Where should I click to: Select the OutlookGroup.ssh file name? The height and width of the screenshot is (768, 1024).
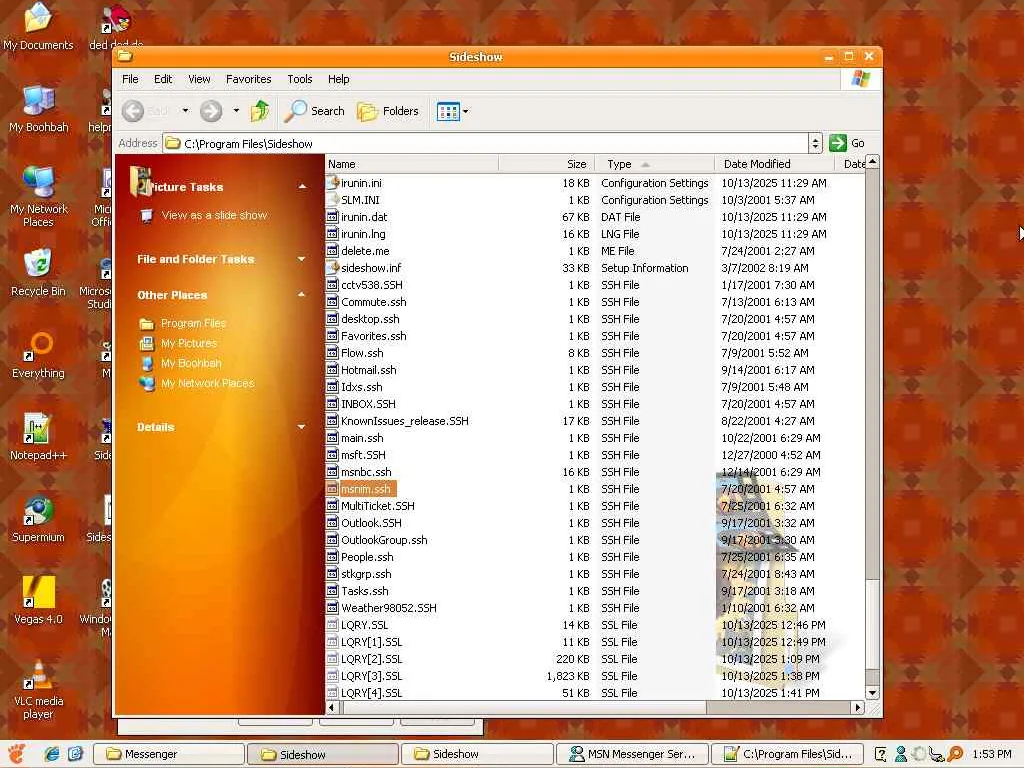[384, 540]
